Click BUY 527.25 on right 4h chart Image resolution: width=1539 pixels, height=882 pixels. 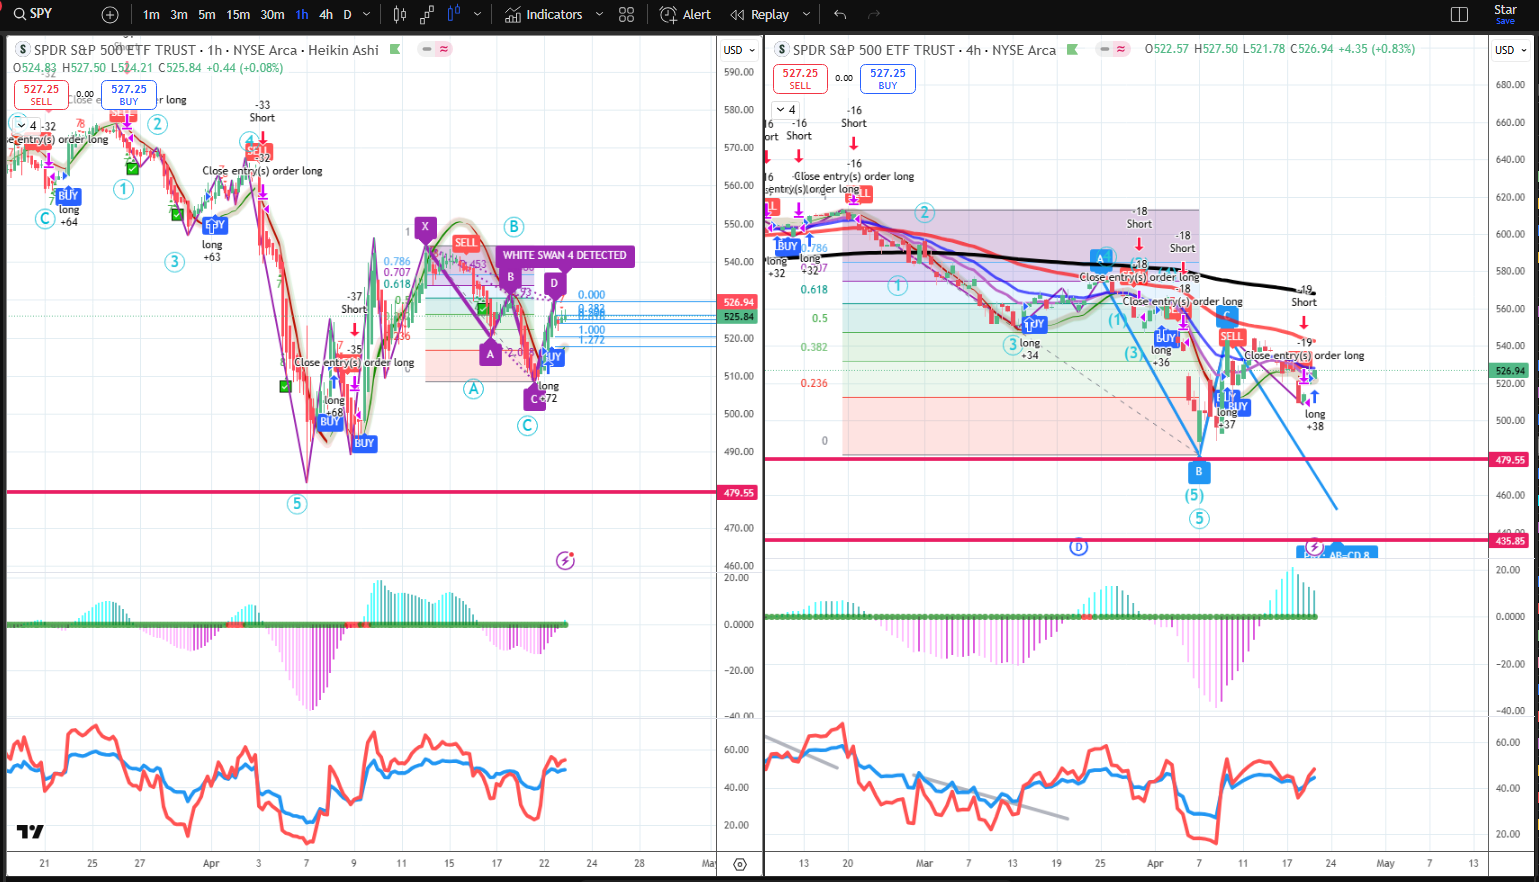888,79
